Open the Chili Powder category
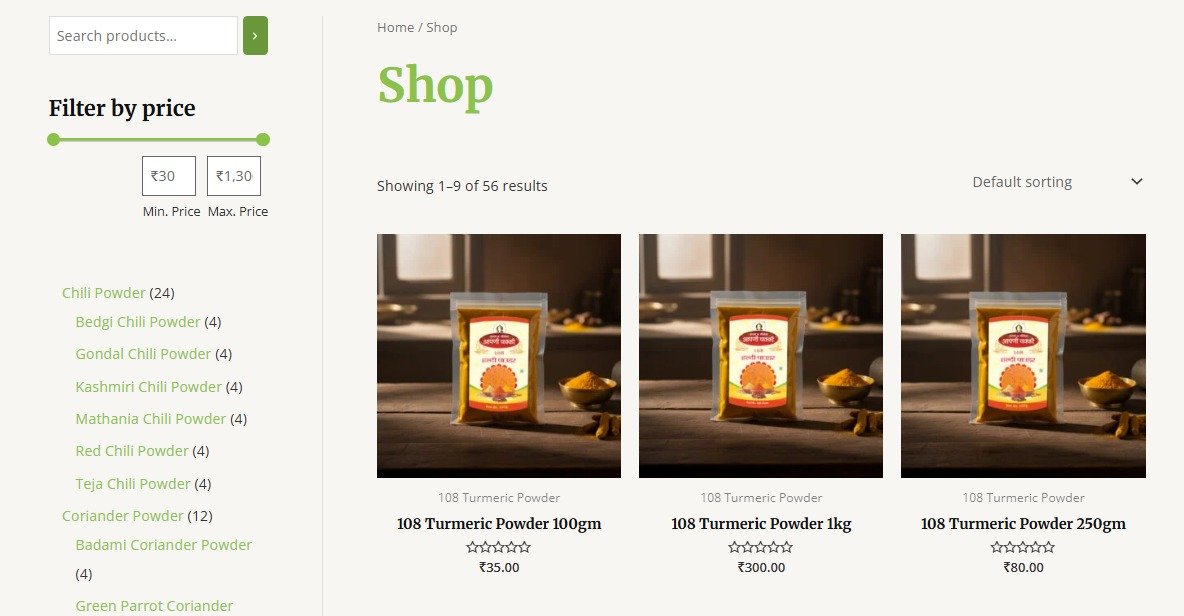 (103, 293)
